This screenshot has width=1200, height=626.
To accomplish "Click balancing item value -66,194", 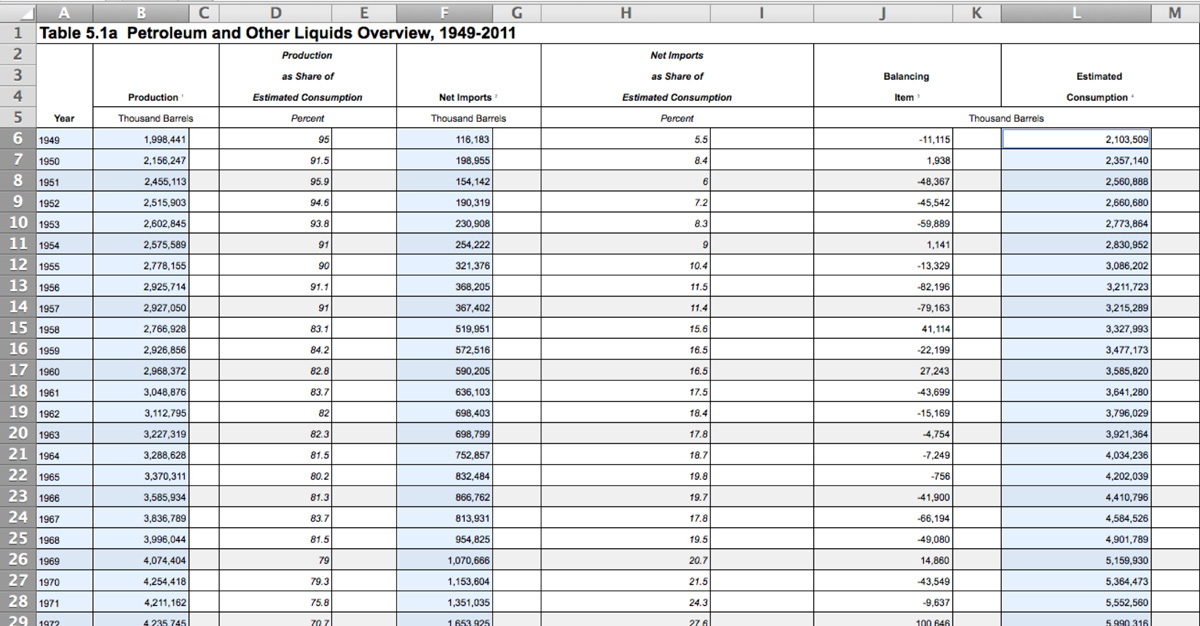I will [883, 517].
